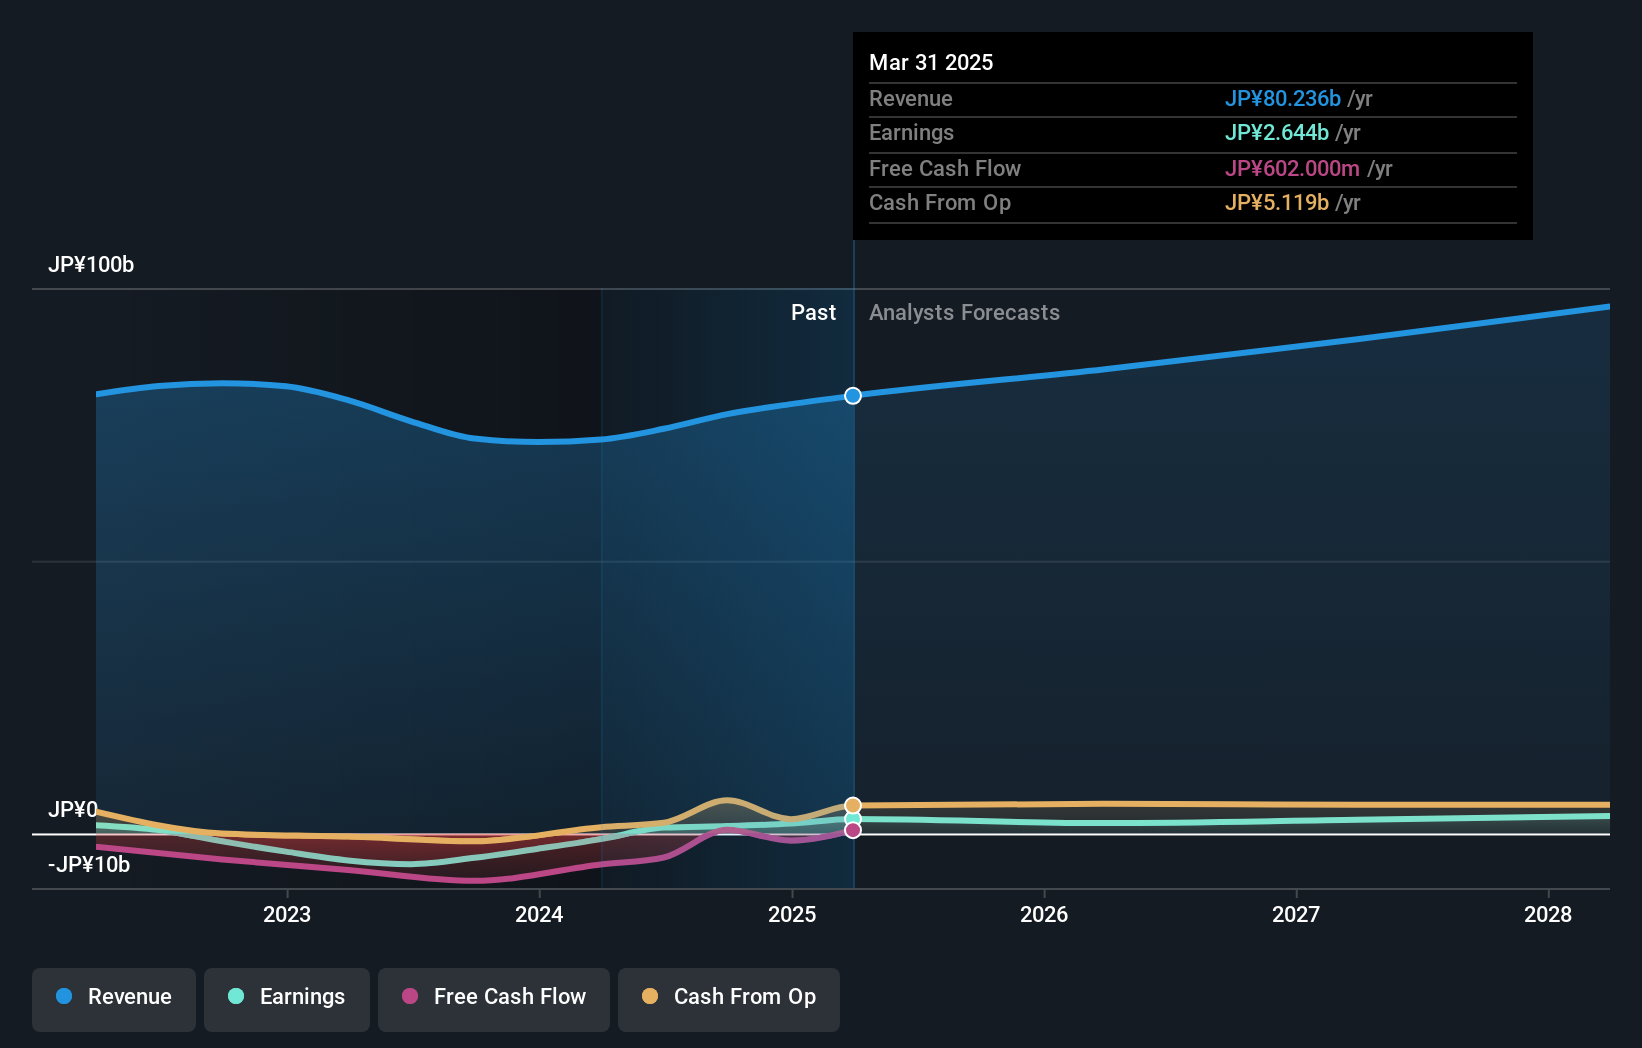Click the Past section label
The height and width of the screenshot is (1048, 1642).
click(x=813, y=313)
